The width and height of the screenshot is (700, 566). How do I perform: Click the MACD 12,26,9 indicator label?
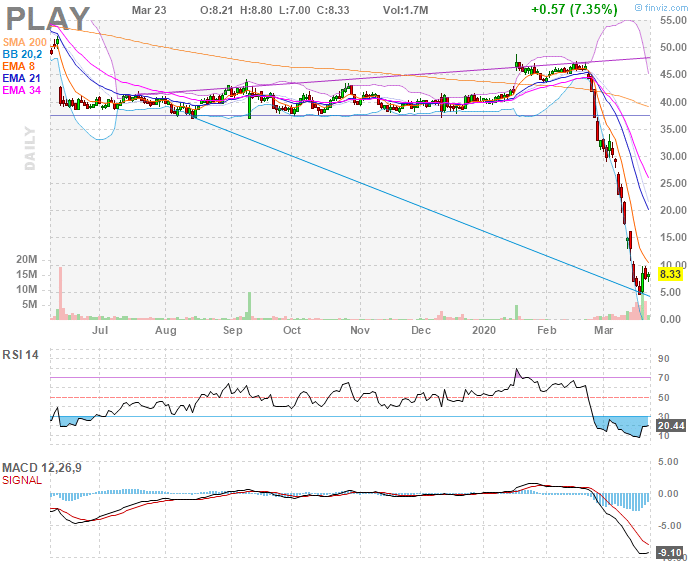click(42, 468)
